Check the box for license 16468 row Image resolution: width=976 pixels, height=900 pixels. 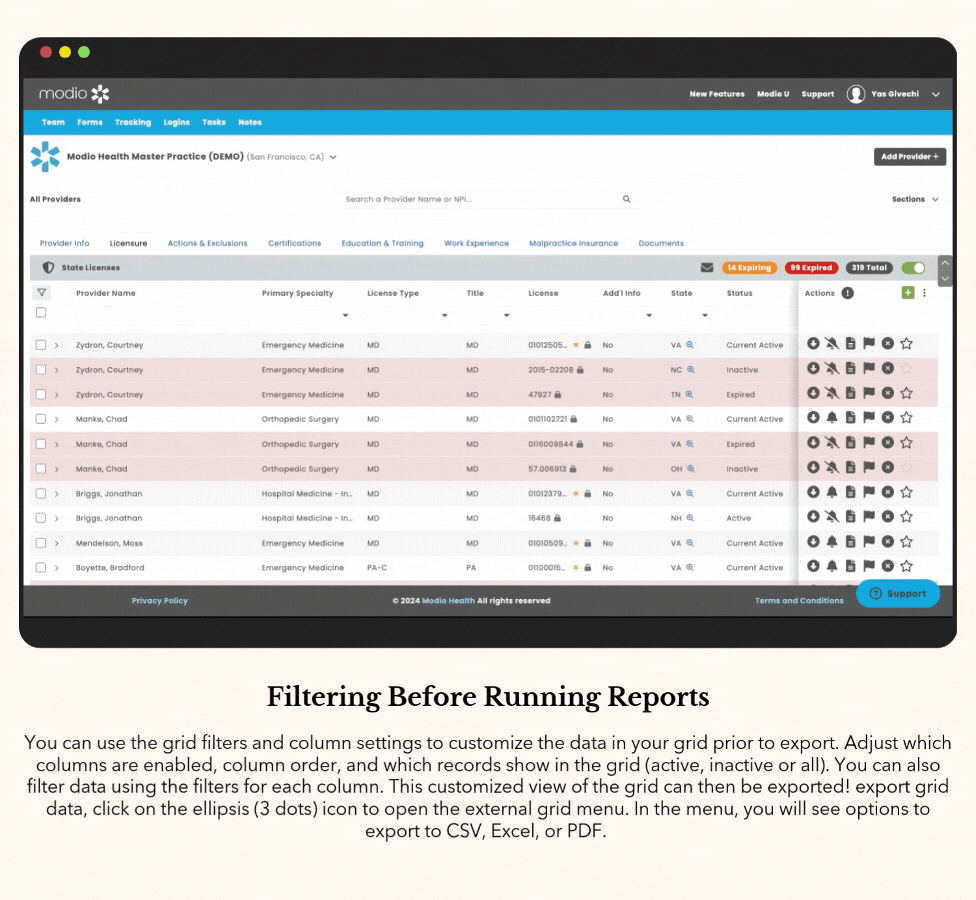pyautogui.click(x=41, y=518)
